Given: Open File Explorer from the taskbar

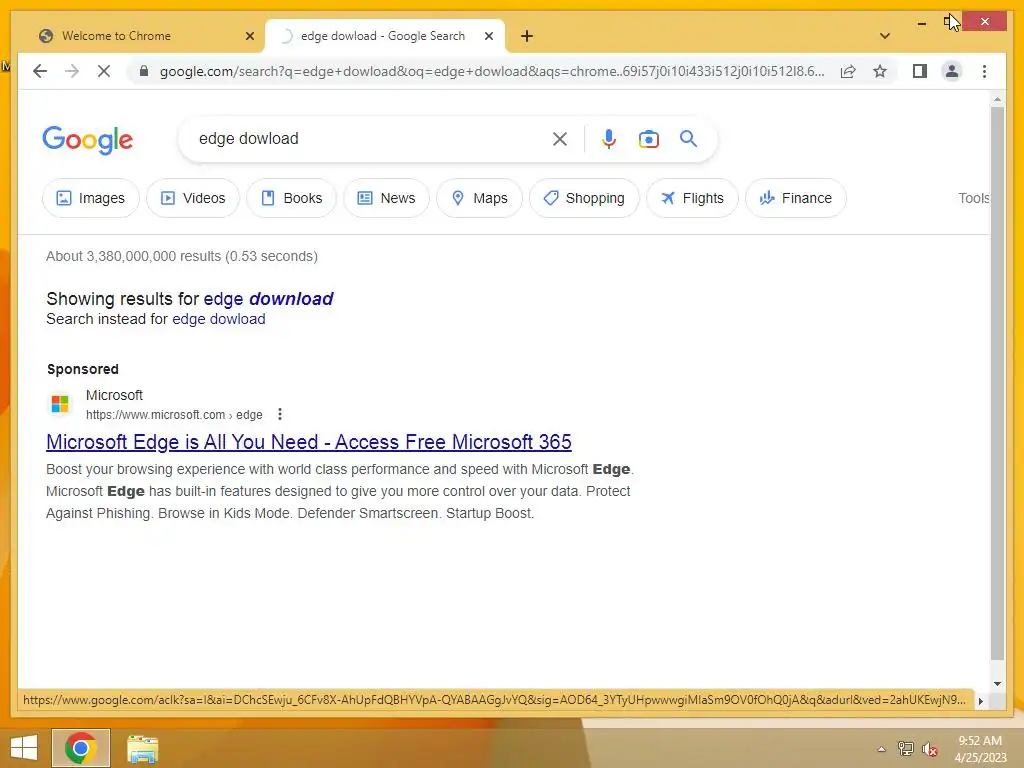Looking at the screenshot, I should pyautogui.click(x=142, y=748).
